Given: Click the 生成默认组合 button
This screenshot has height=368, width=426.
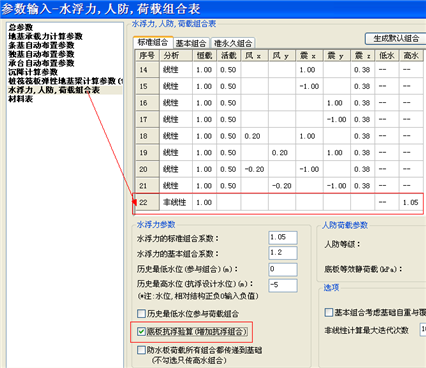Looking at the screenshot, I should point(395,39).
